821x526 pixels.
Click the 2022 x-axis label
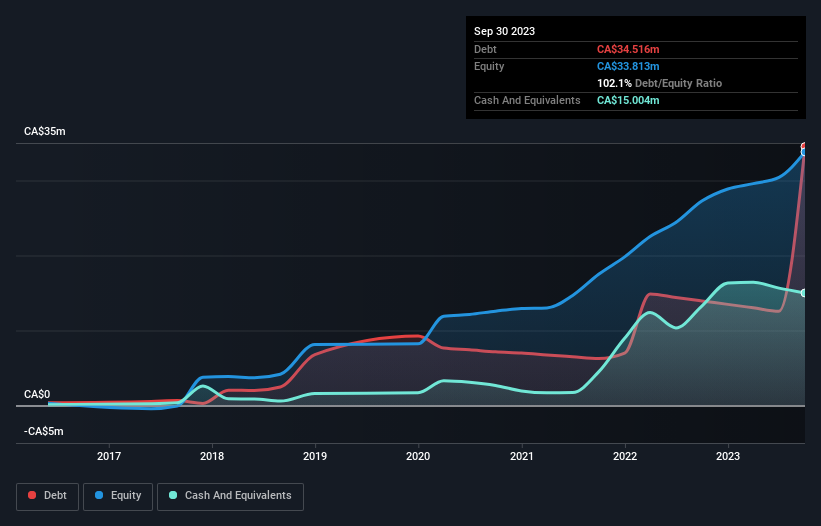pyautogui.click(x=625, y=456)
